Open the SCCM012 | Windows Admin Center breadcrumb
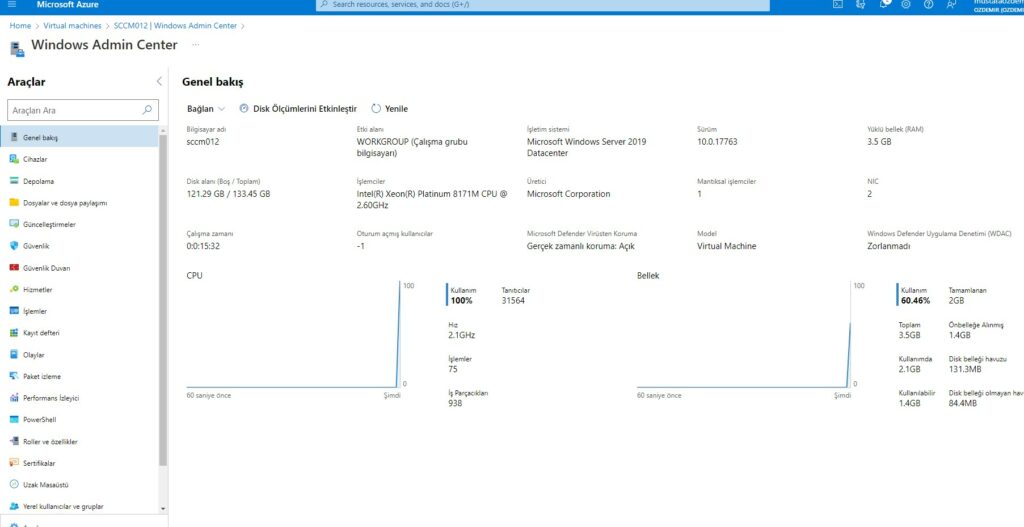 175,25
